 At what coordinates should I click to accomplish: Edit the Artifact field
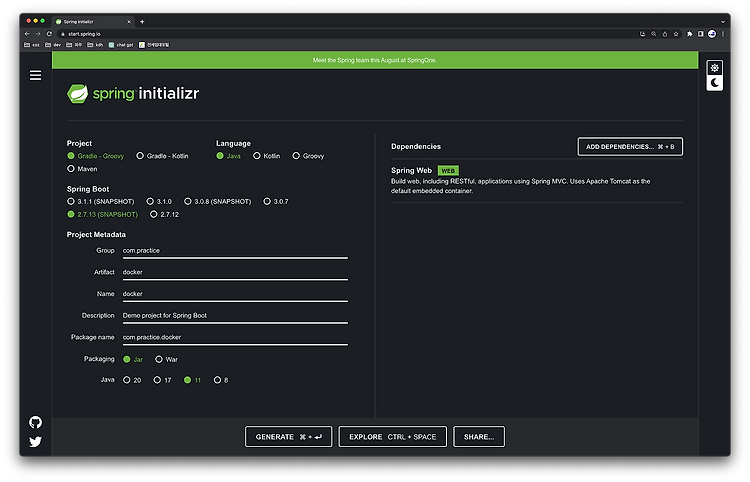point(235,273)
